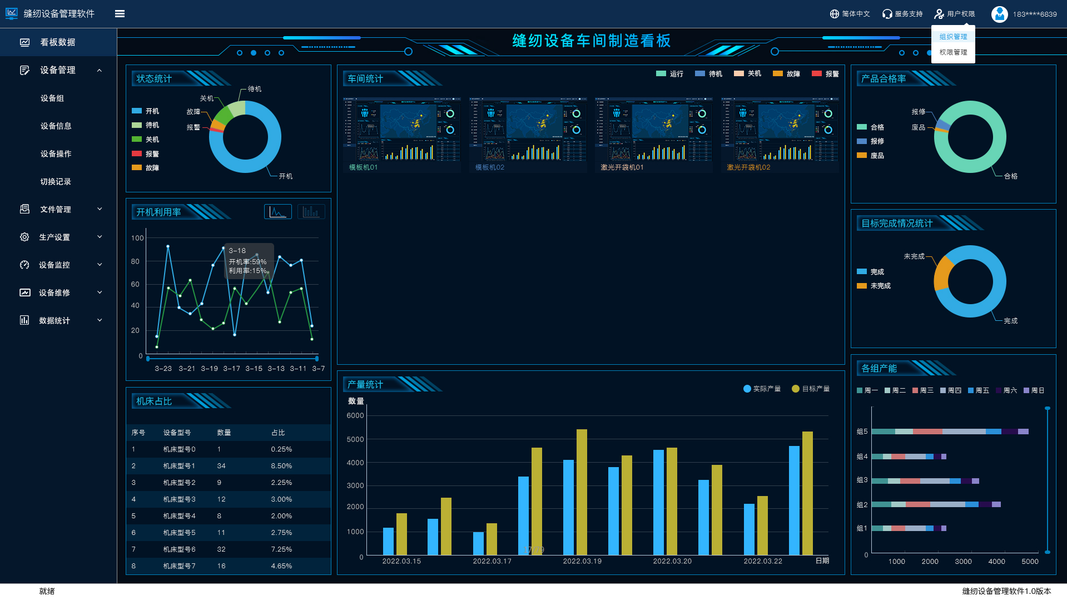Open the user avatar profile picture

click(x=999, y=14)
